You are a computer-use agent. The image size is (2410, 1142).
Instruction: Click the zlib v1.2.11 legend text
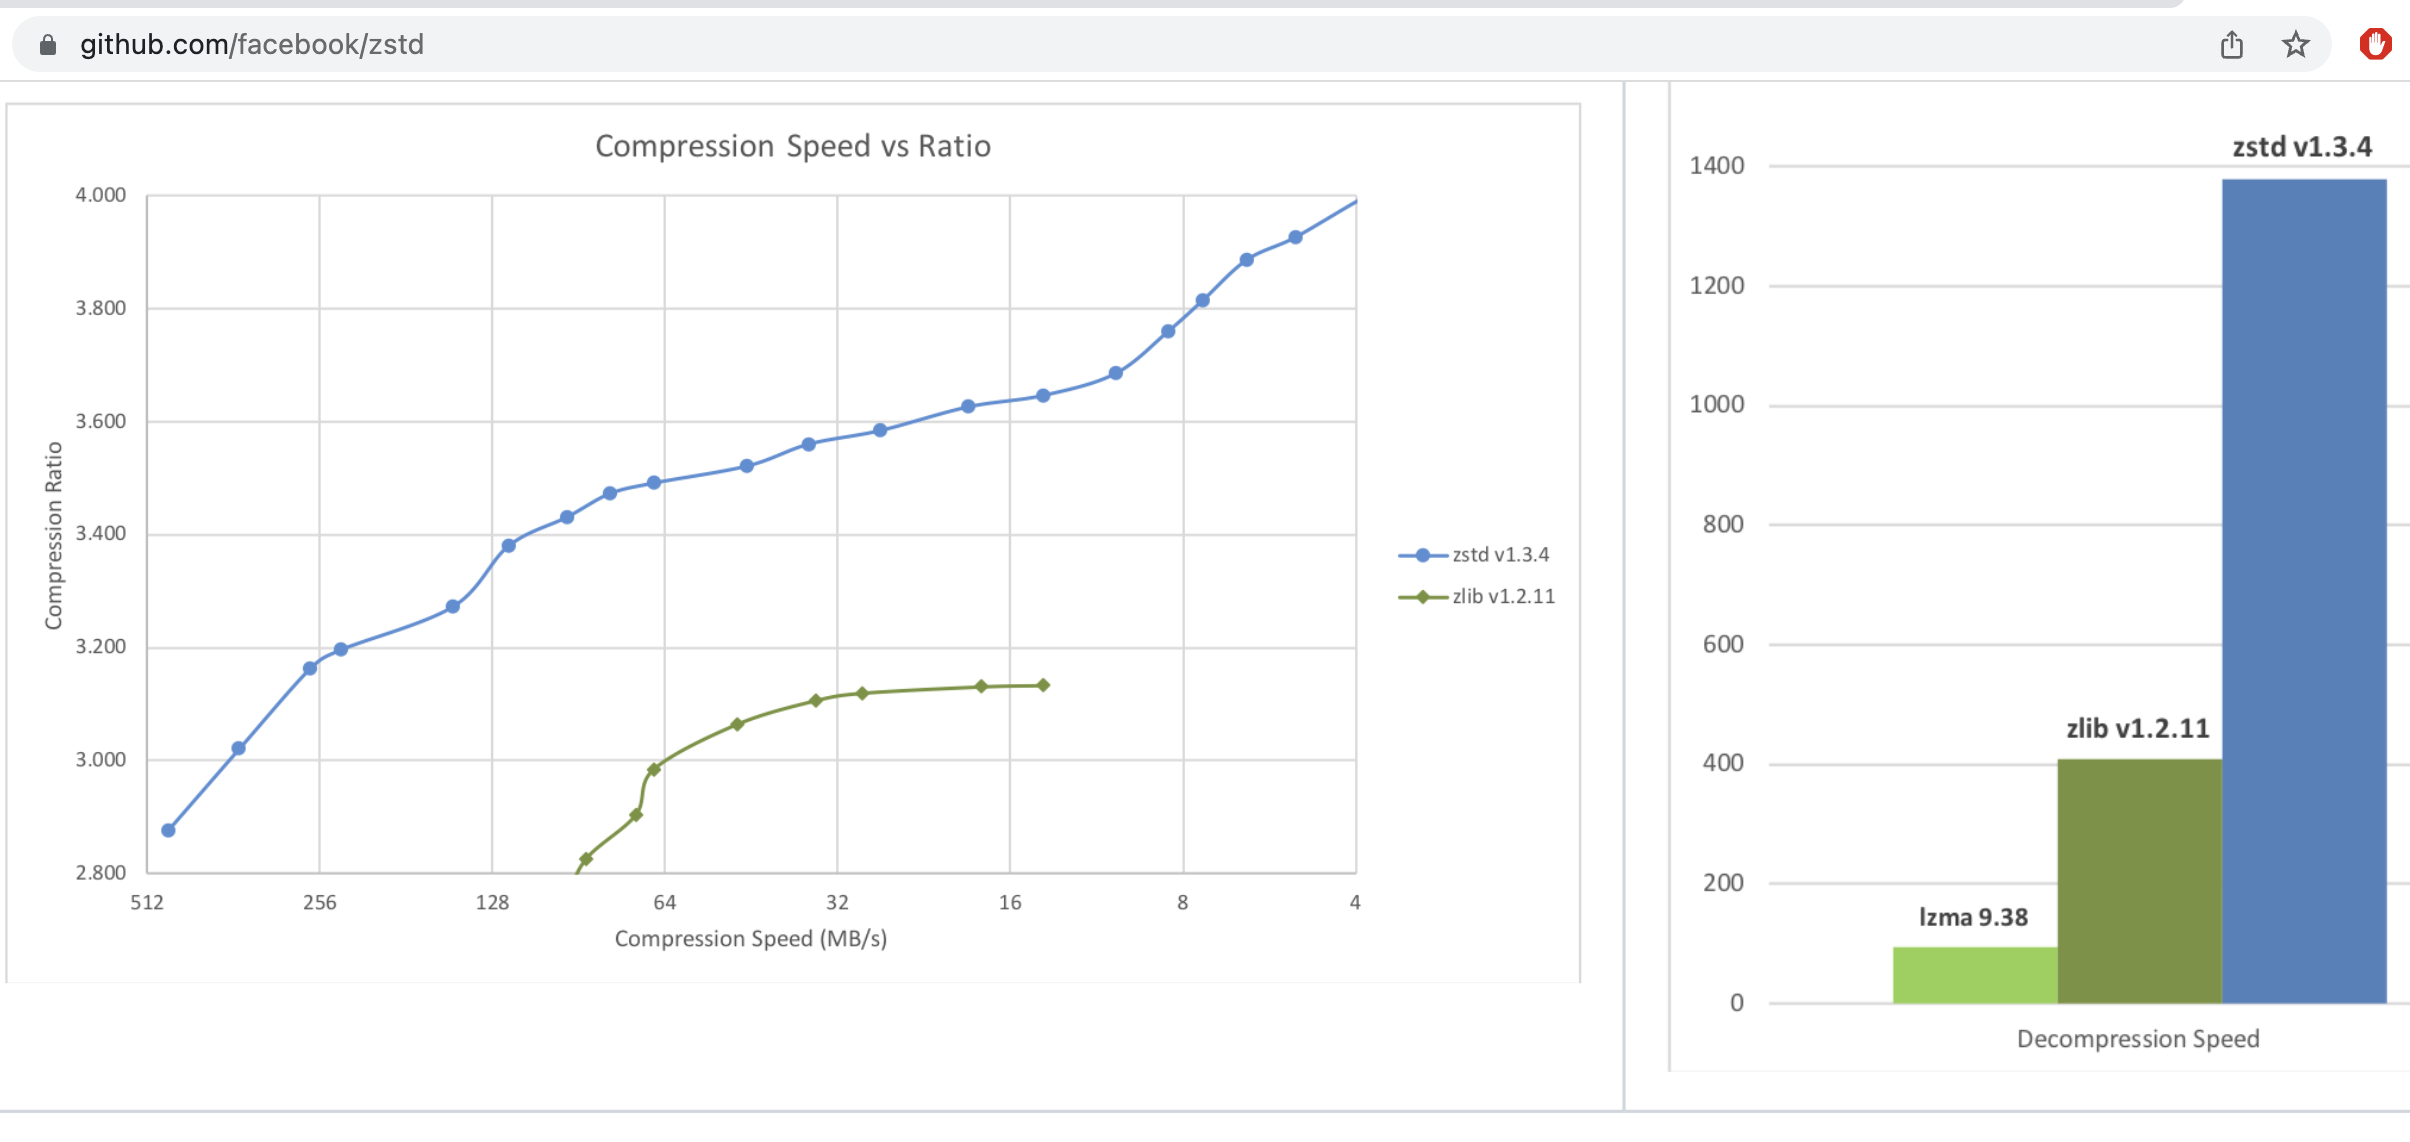(x=1503, y=597)
